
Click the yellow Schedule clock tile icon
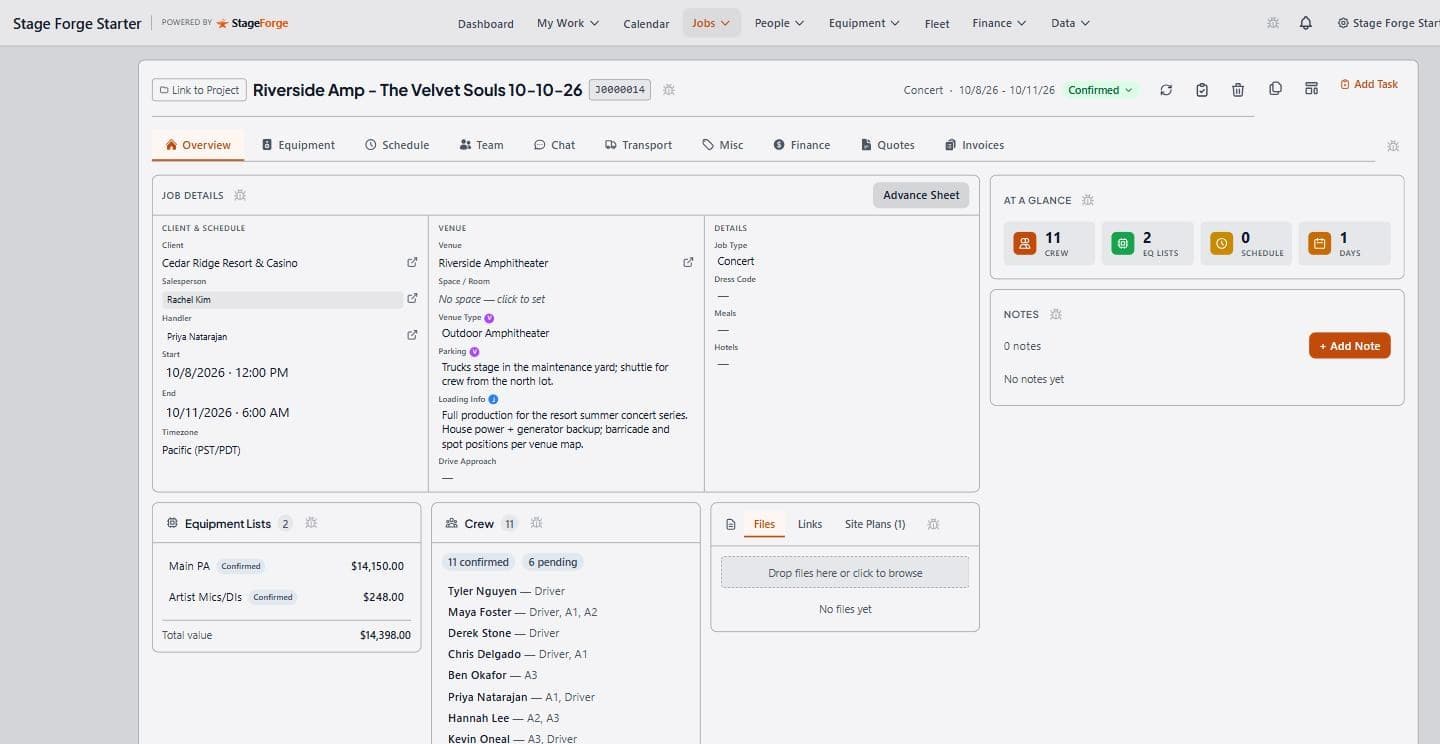tap(1221, 243)
